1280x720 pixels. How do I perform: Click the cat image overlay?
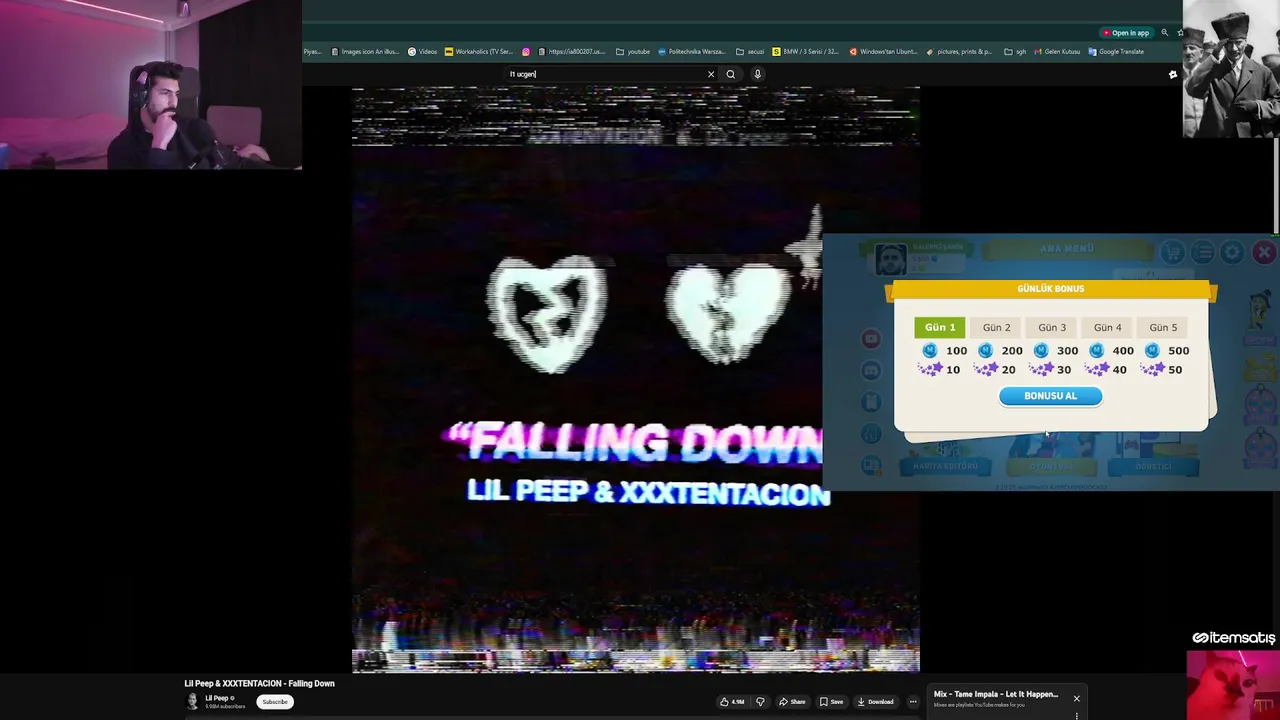[x=1233, y=685]
